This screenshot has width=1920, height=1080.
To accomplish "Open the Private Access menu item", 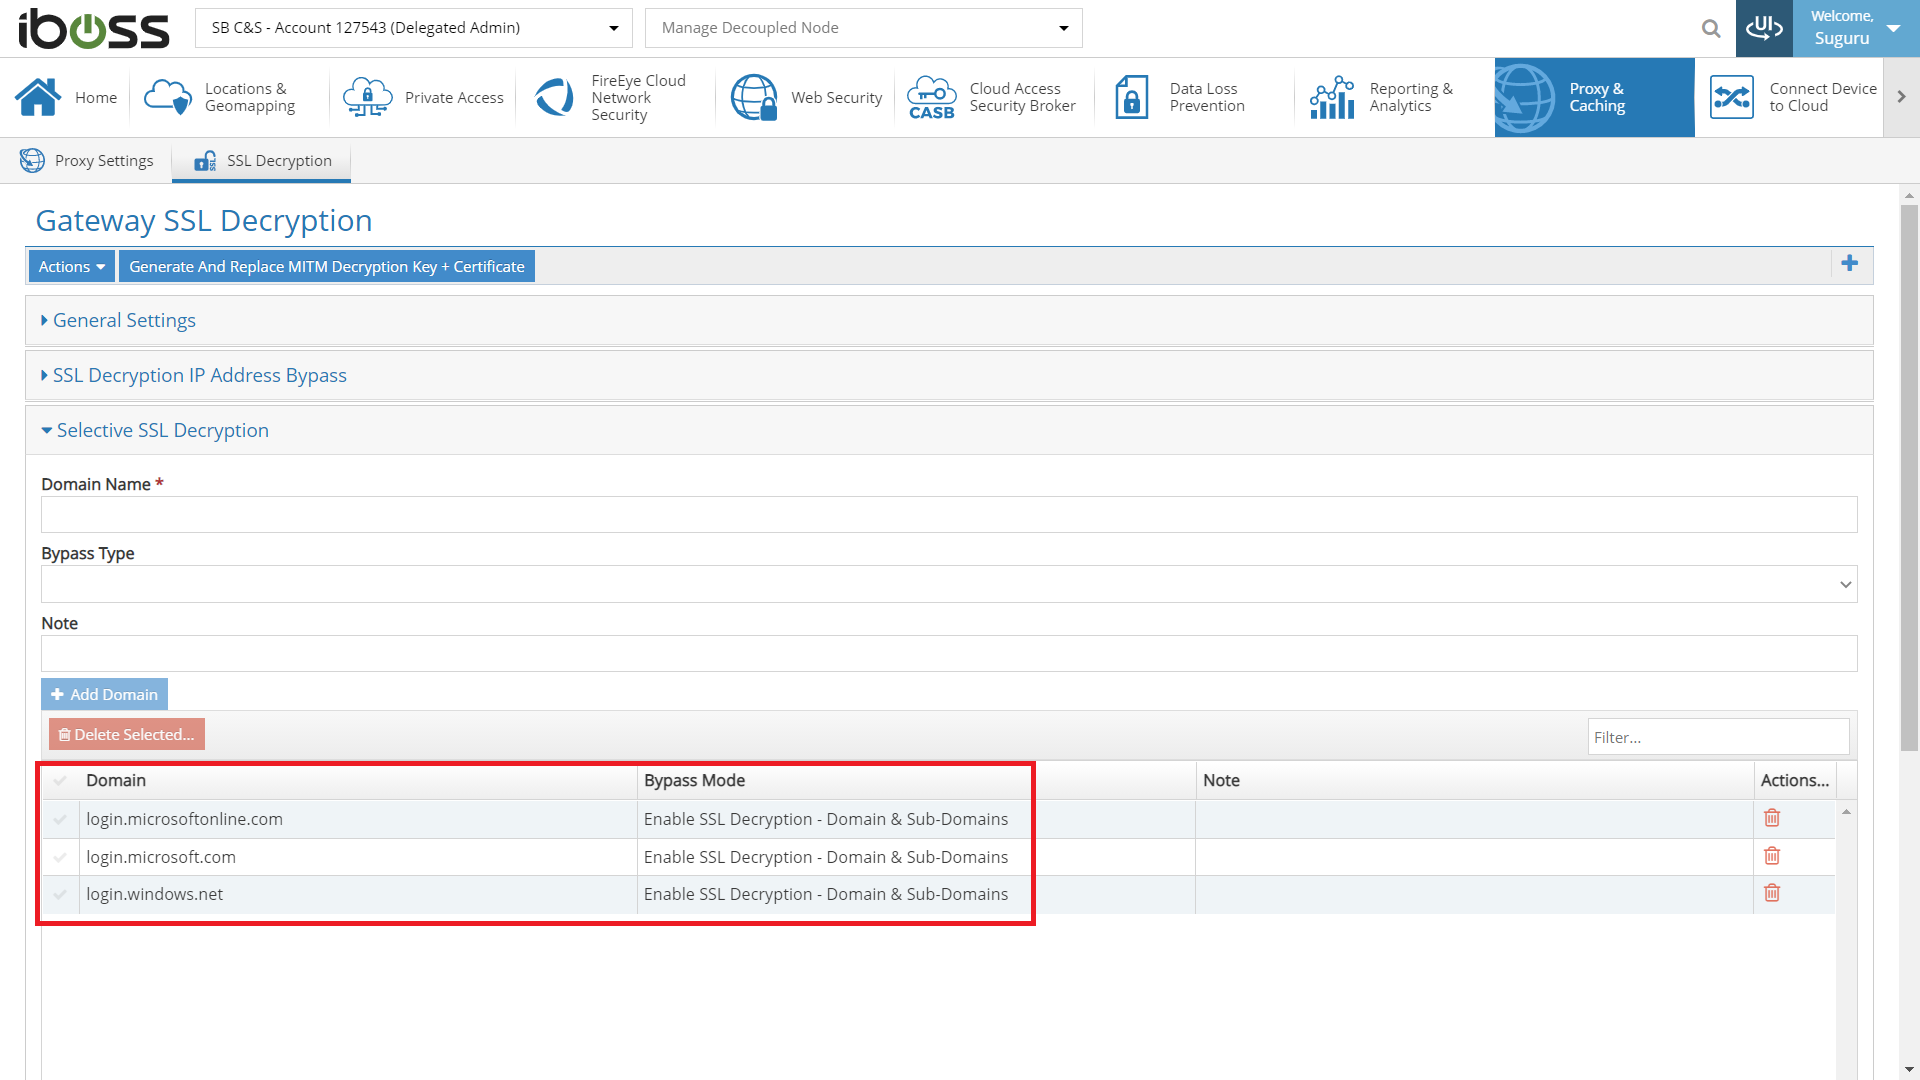I will coord(423,97).
